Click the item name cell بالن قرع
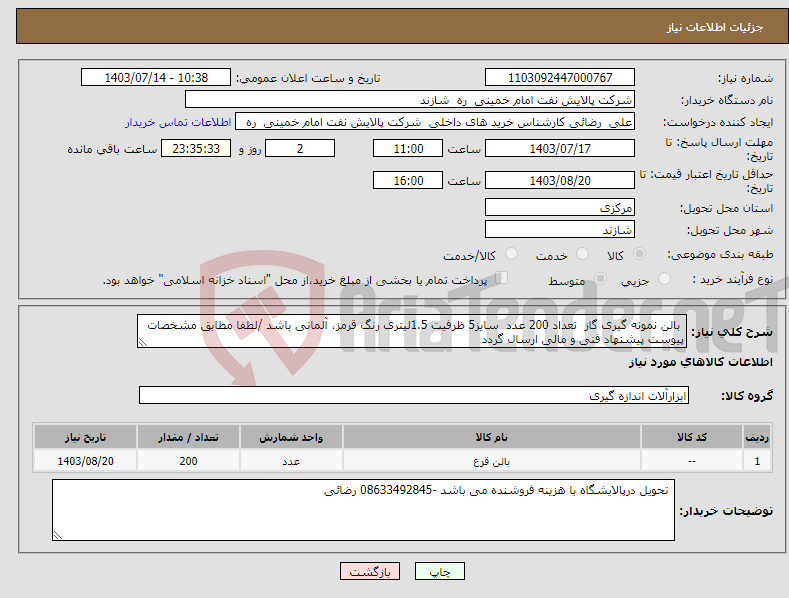The width and height of the screenshot is (789, 598). pyautogui.click(x=492, y=461)
